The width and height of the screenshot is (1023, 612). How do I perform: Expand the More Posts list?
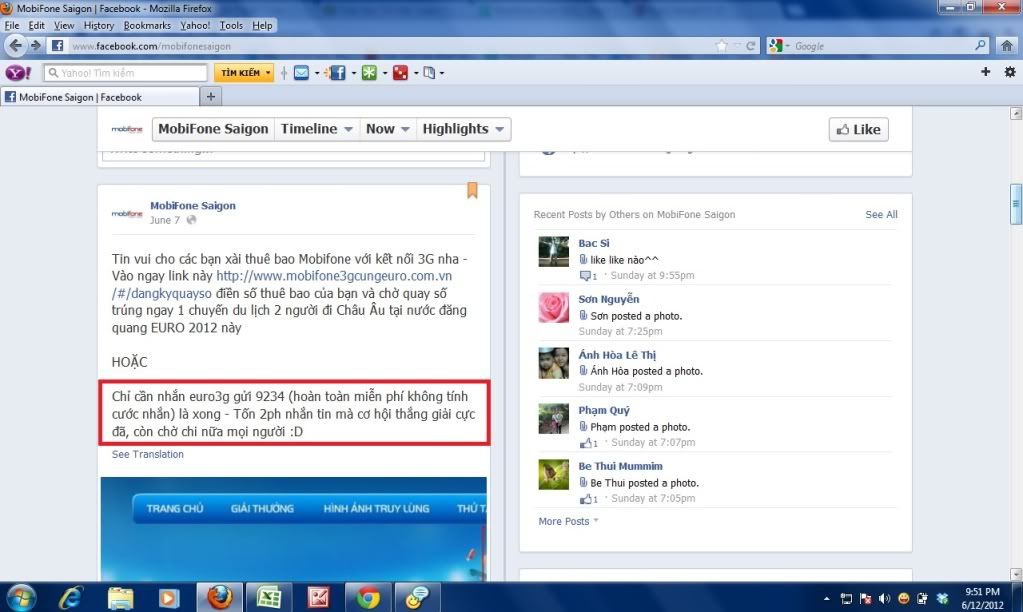pyautogui.click(x=568, y=521)
